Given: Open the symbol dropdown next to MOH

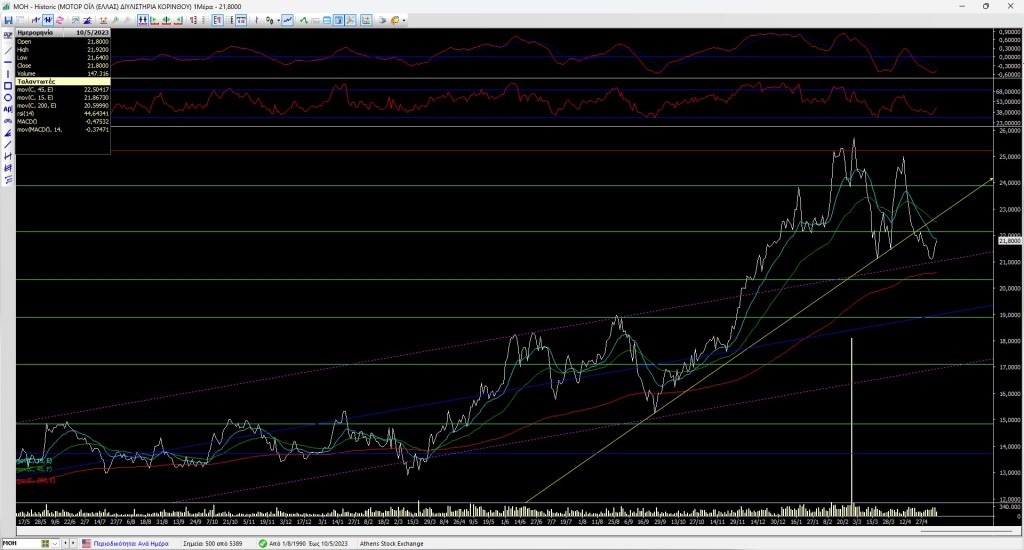Looking at the screenshot, I should tap(55, 544).
